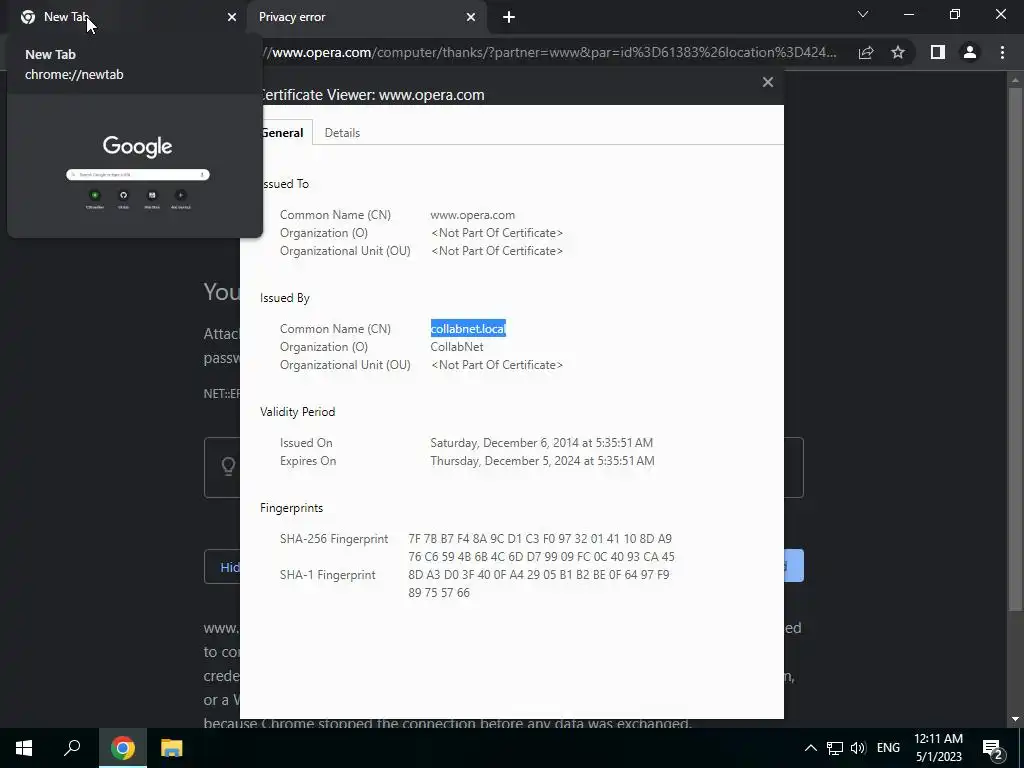This screenshot has width=1024, height=768.
Task: Open the taskbar clock and date
Action: 938,748
